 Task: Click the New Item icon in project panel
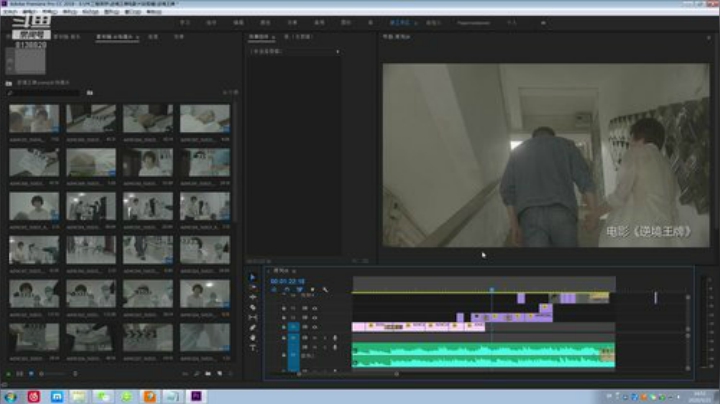219,374
